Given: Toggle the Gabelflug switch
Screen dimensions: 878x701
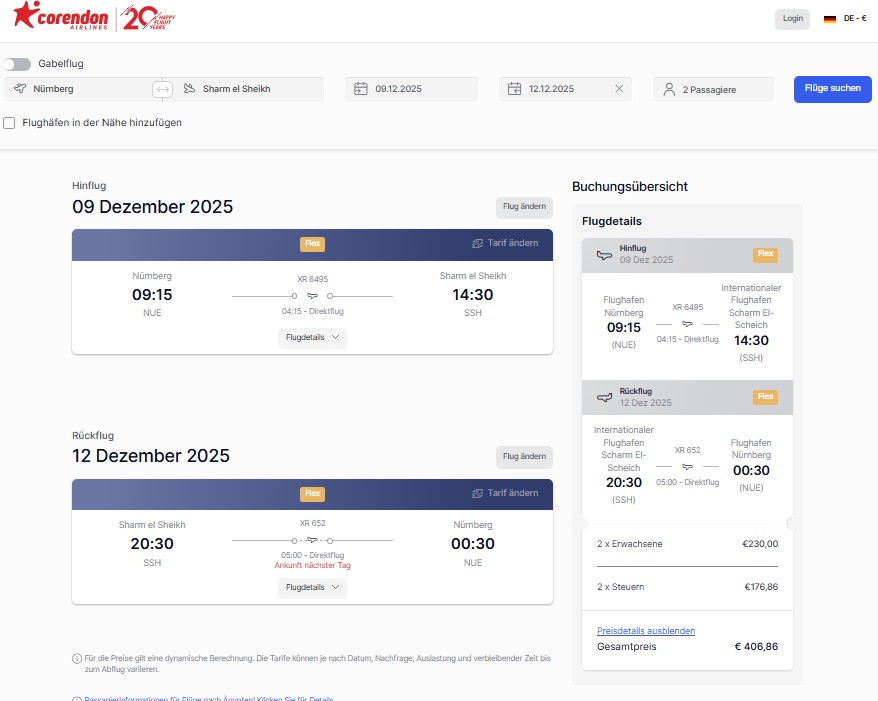Looking at the screenshot, I should [x=17, y=64].
